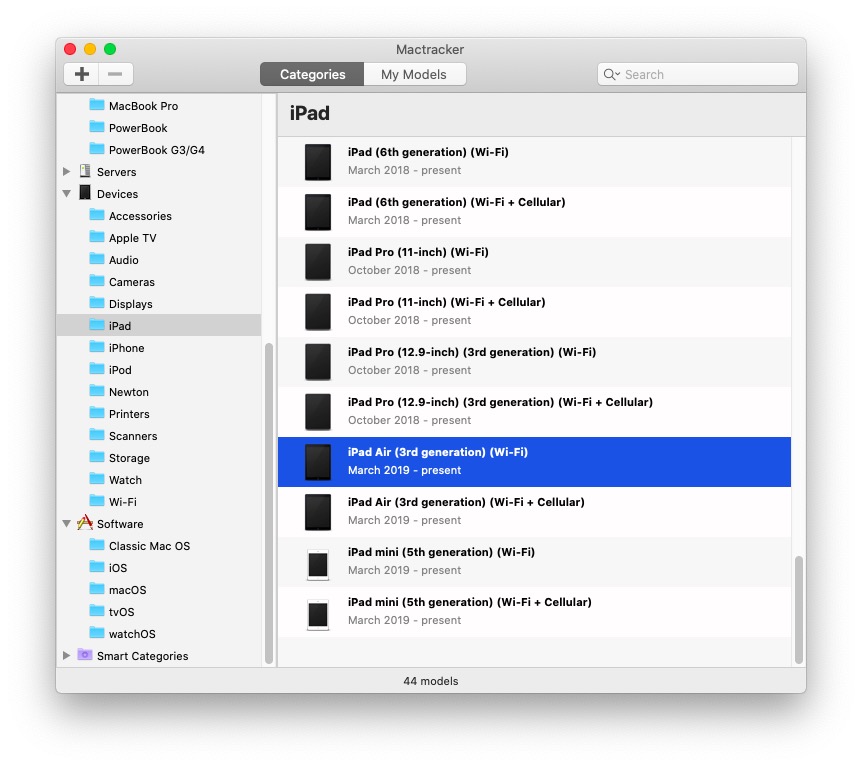
Task: Click the Devices iPad-shaped icon
Action: (85, 192)
